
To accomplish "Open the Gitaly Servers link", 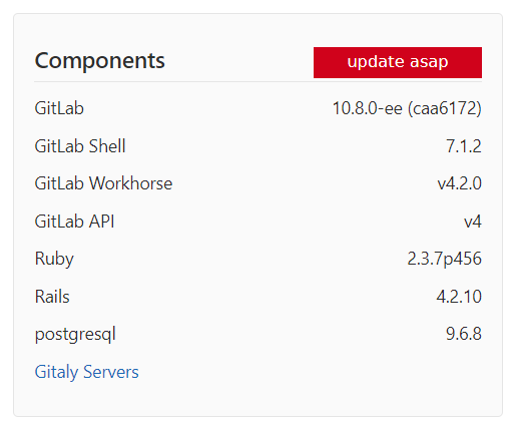I will 87,372.
